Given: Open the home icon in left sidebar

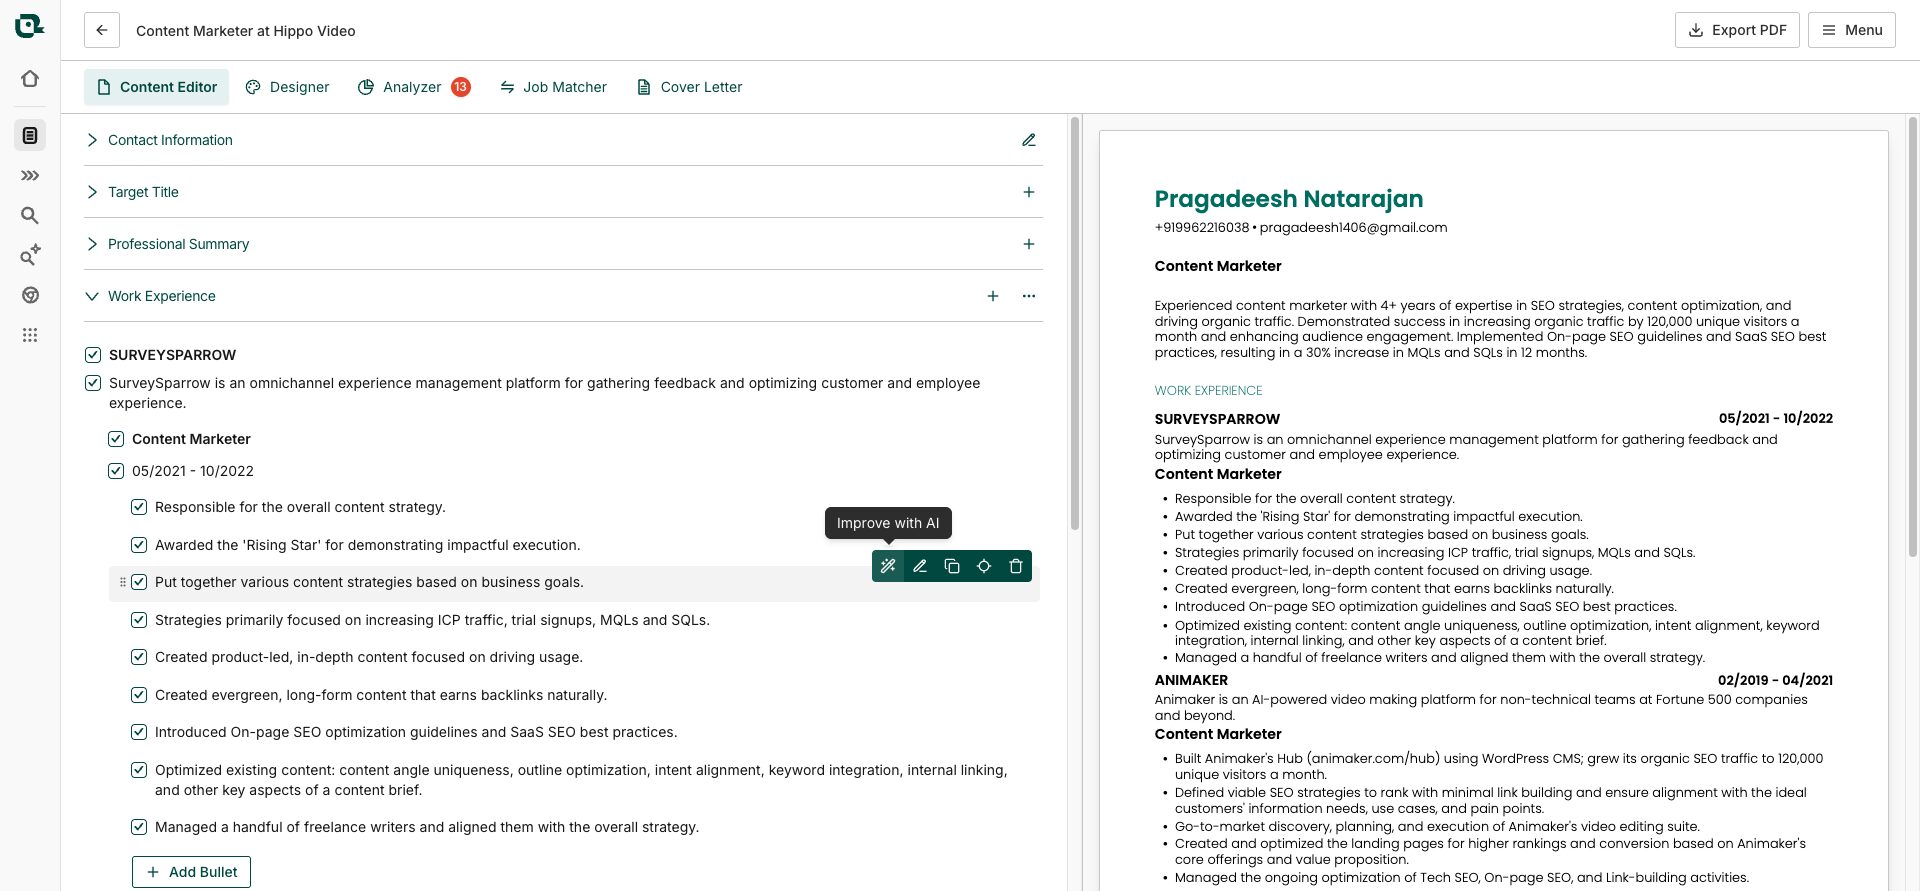Looking at the screenshot, I should pos(30,78).
